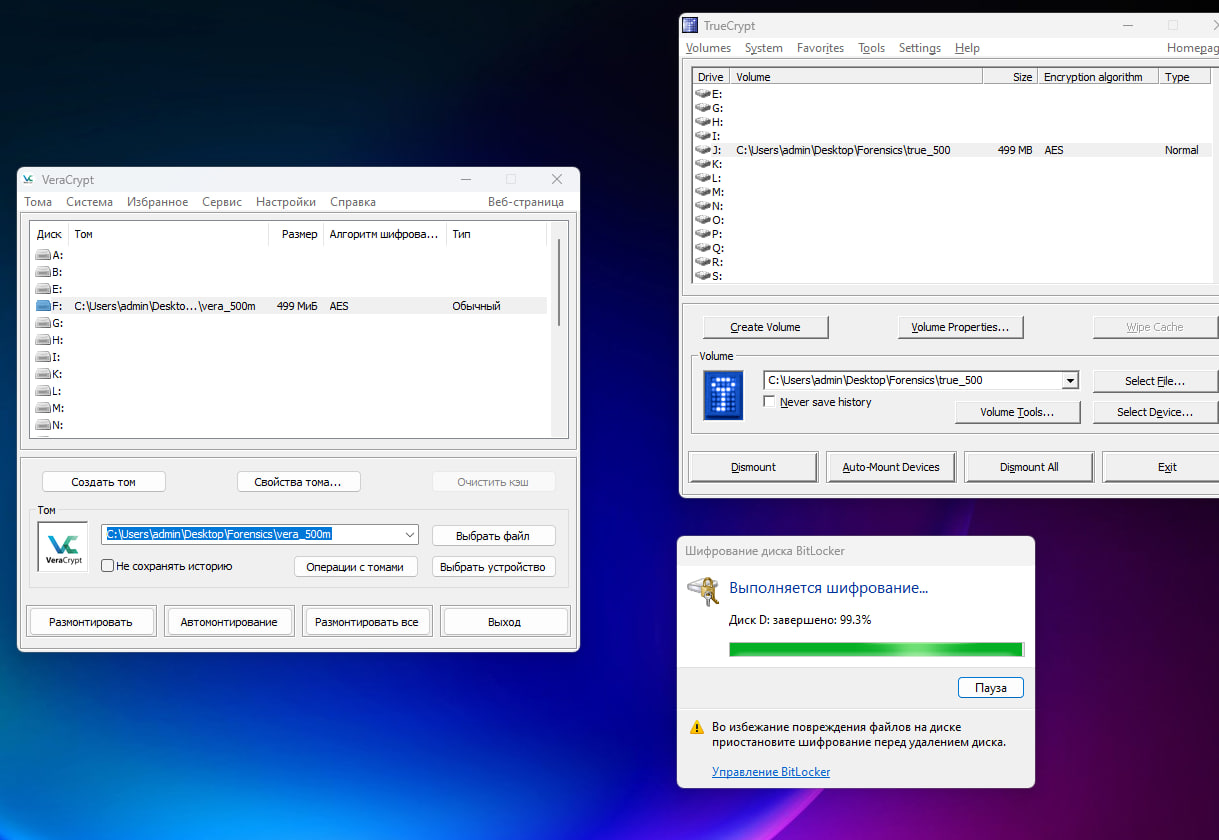Click TrueCrypt 'Select Device...' button
This screenshot has width=1219, height=840.
point(1155,412)
